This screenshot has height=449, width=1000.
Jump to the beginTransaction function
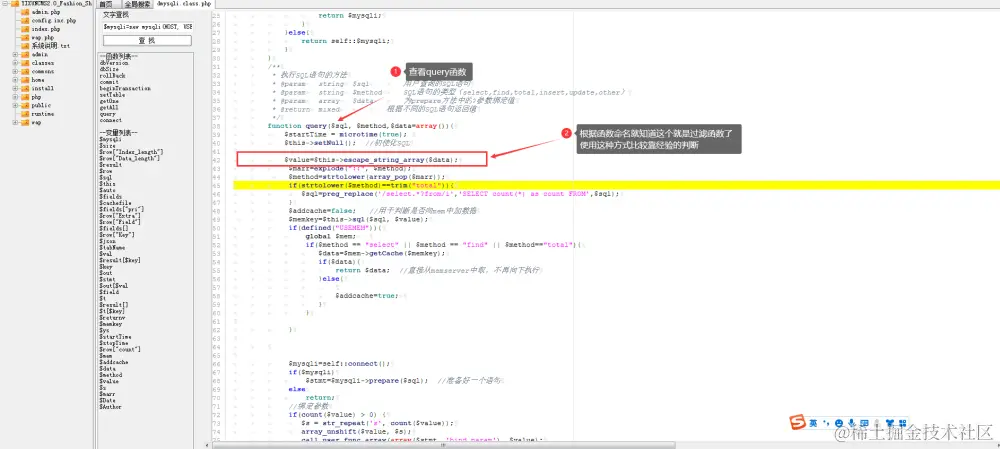[125, 89]
